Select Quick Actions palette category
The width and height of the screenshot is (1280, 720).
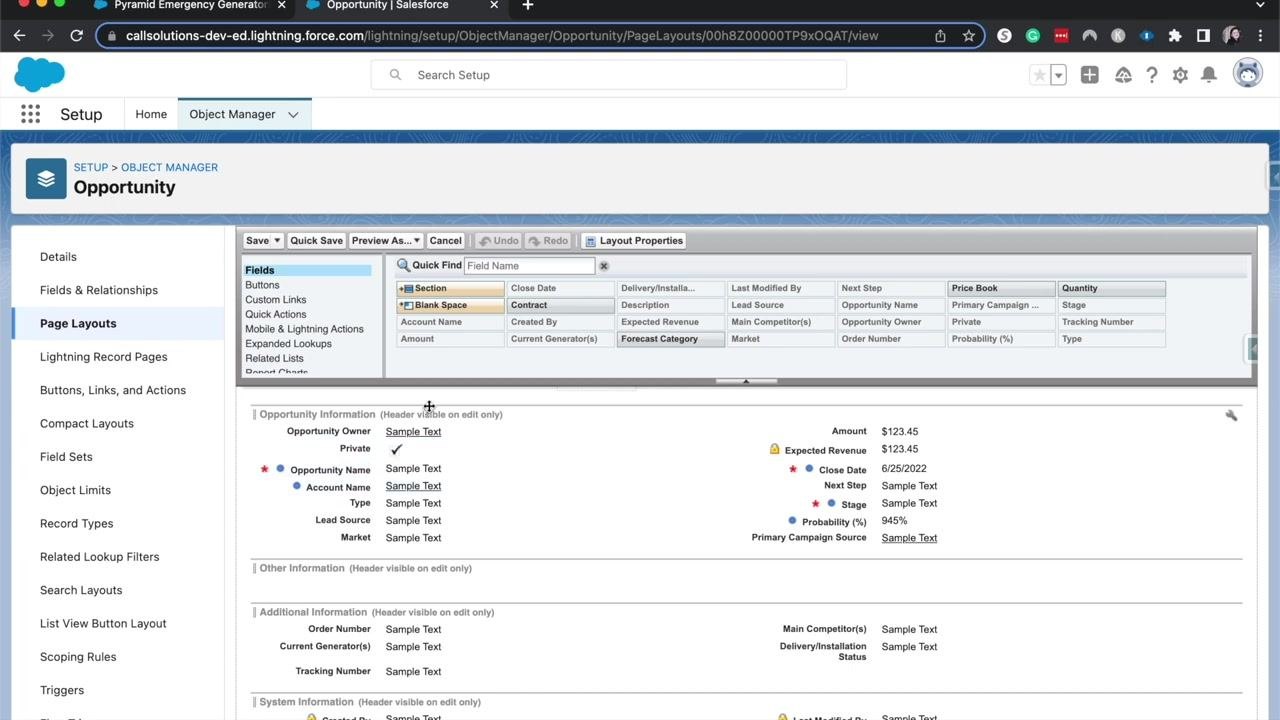coord(276,314)
